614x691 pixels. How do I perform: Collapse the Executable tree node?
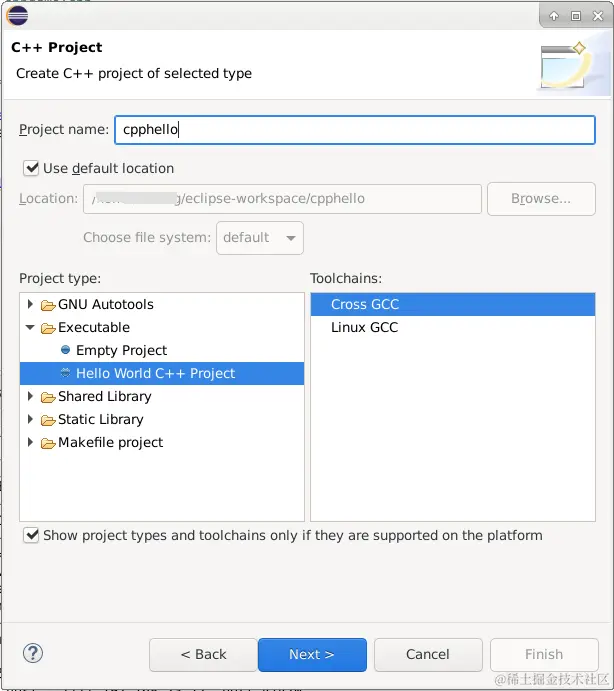[x=31, y=328]
